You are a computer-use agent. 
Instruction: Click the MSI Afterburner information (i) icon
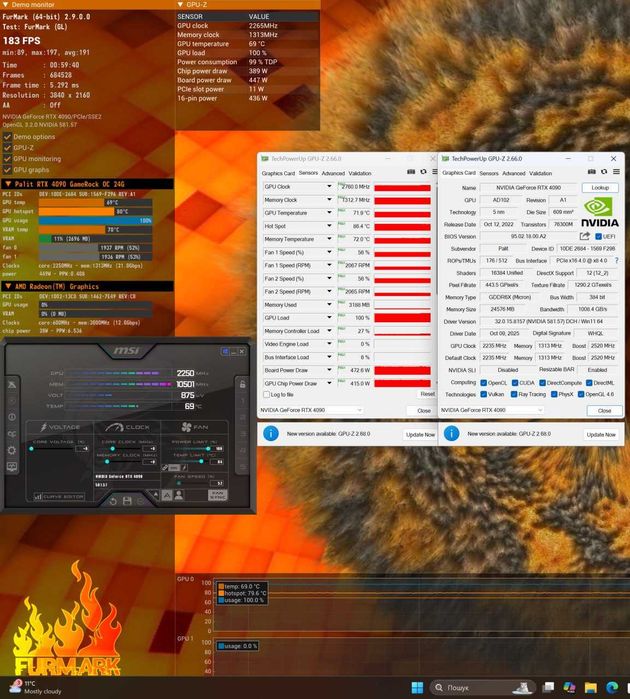[12, 417]
